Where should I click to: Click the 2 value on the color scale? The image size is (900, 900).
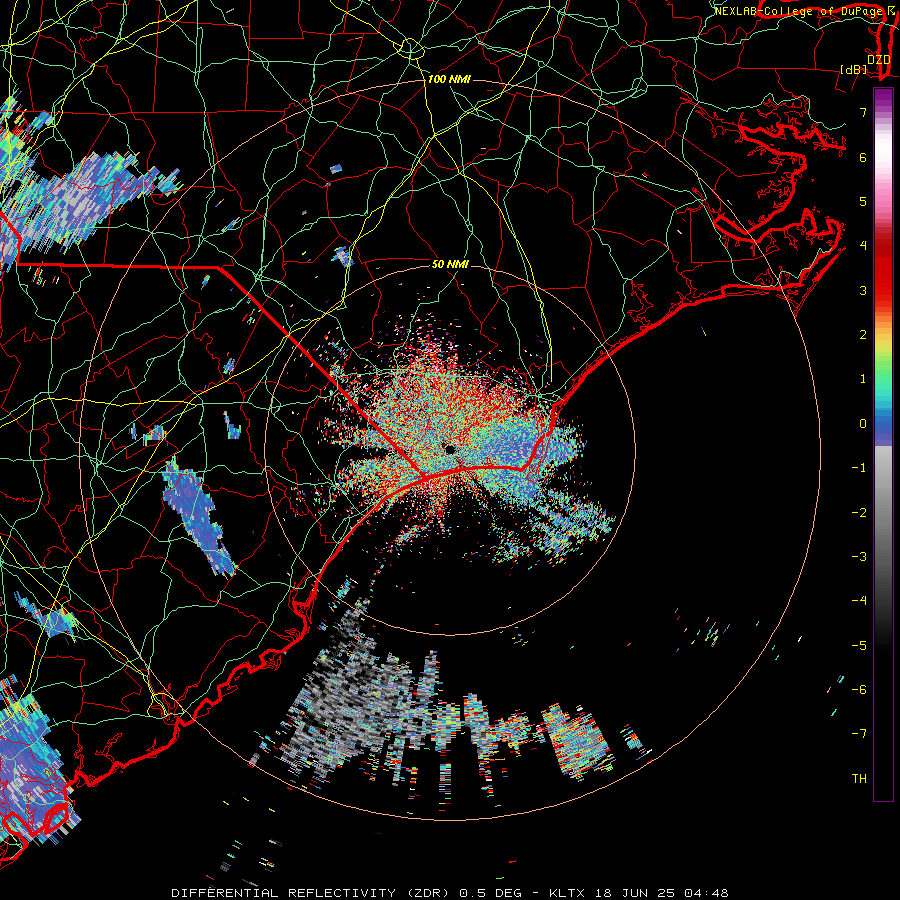pos(863,335)
